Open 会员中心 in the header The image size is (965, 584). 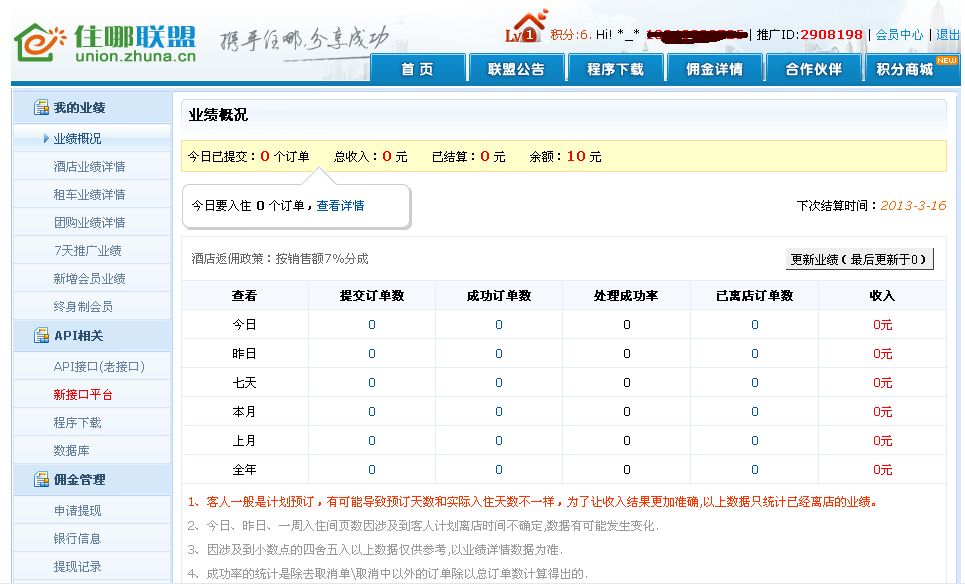coord(899,34)
